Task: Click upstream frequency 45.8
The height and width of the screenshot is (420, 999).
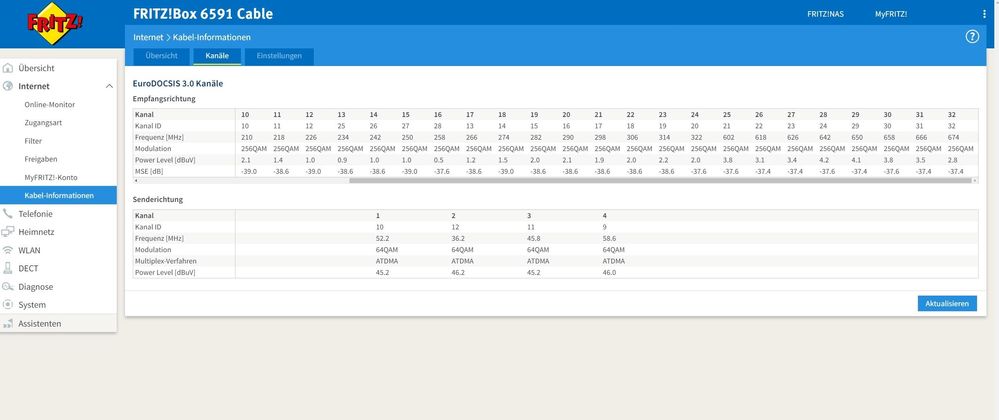Action: coord(533,238)
